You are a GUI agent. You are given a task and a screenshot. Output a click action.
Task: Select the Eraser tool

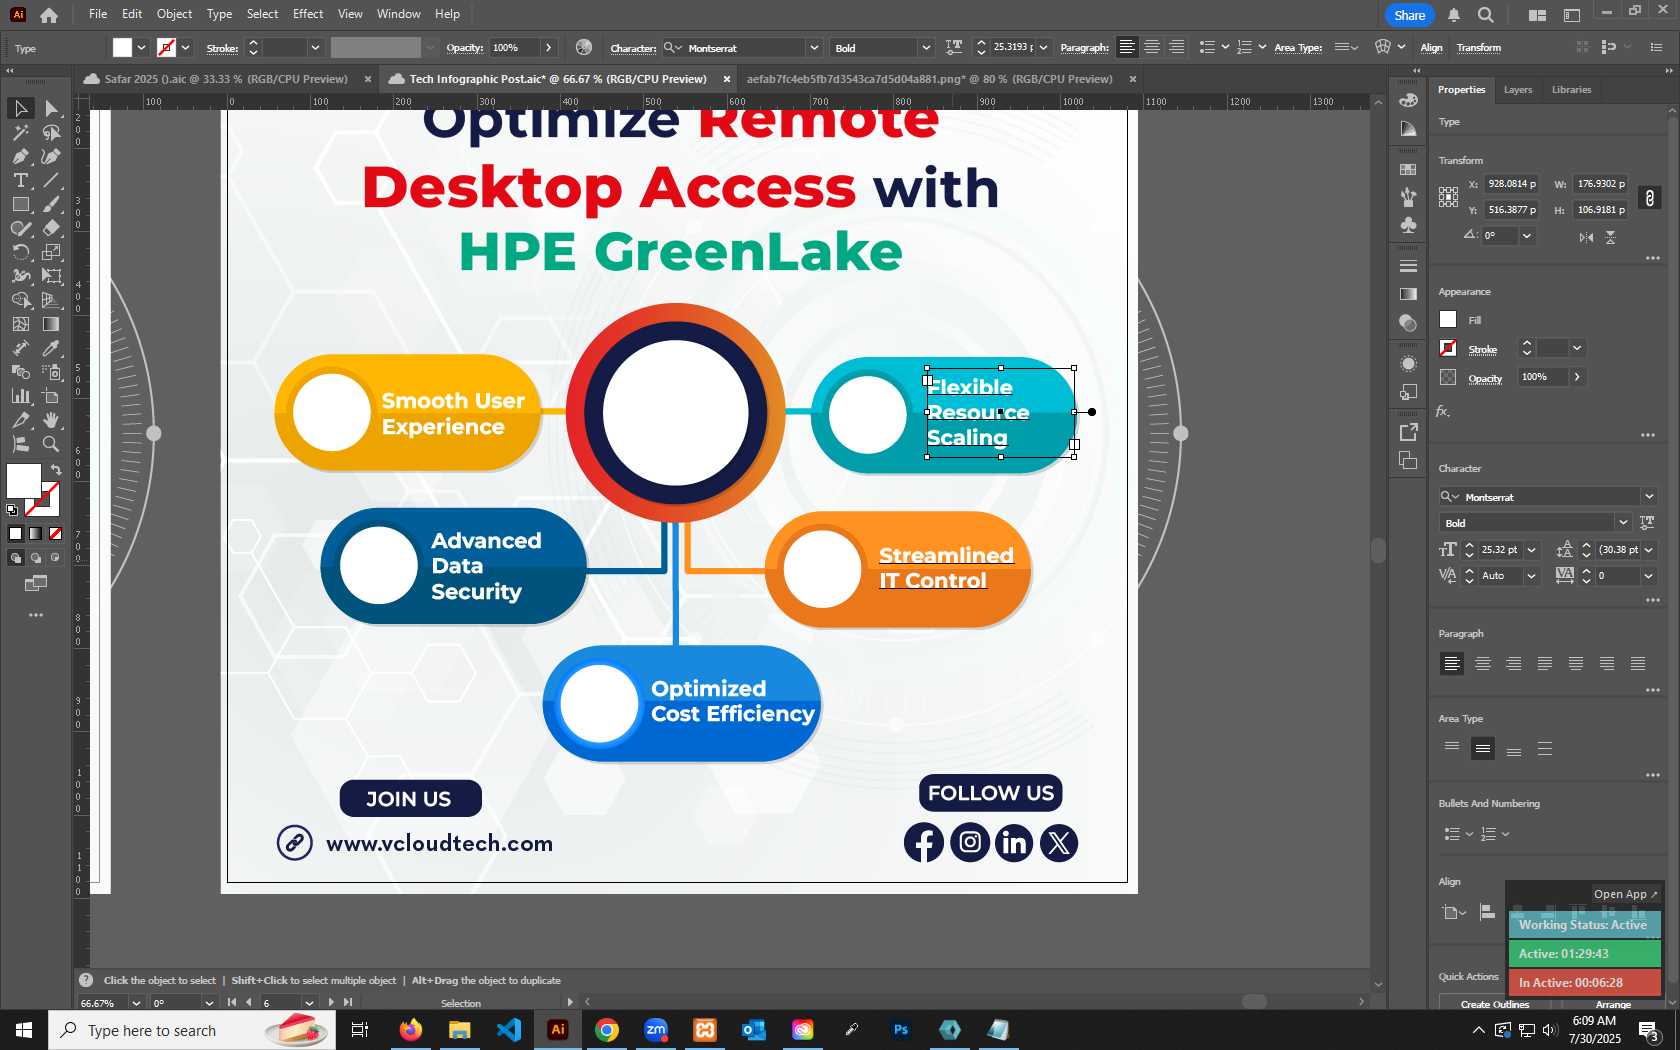(x=51, y=228)
